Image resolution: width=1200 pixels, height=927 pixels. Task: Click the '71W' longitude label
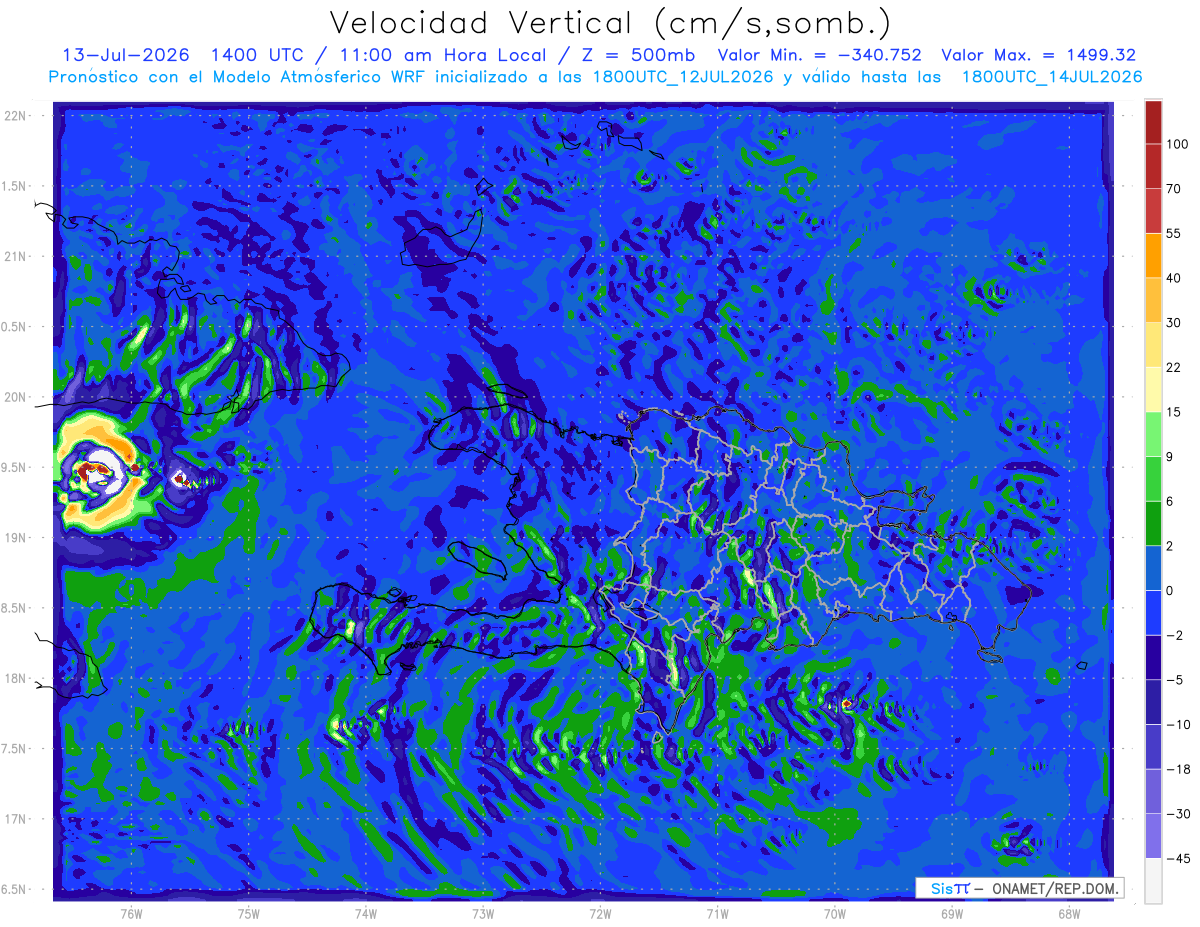(x=717, y=913)
